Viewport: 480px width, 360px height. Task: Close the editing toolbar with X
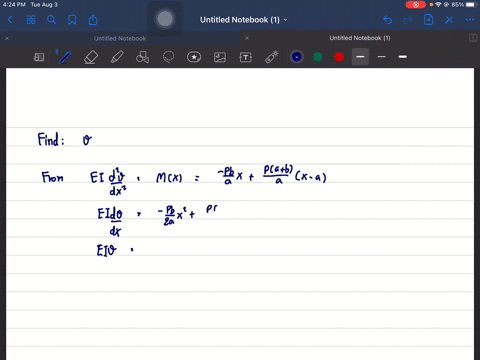[x=449, y=20]
